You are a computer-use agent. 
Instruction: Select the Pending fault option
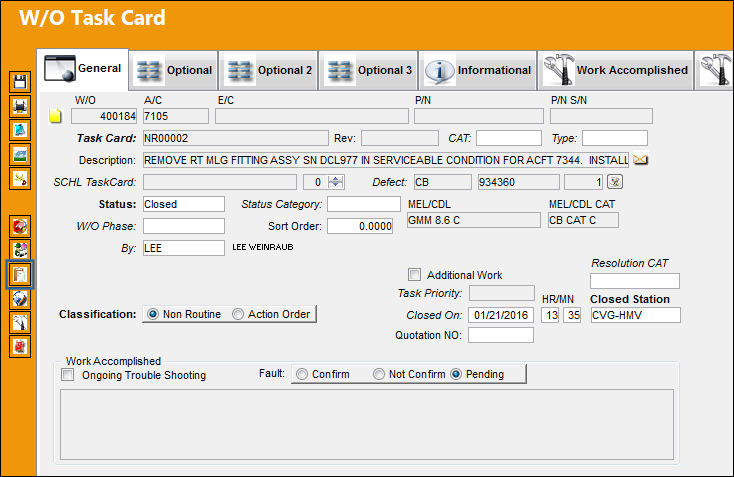[x=456, y=374]
